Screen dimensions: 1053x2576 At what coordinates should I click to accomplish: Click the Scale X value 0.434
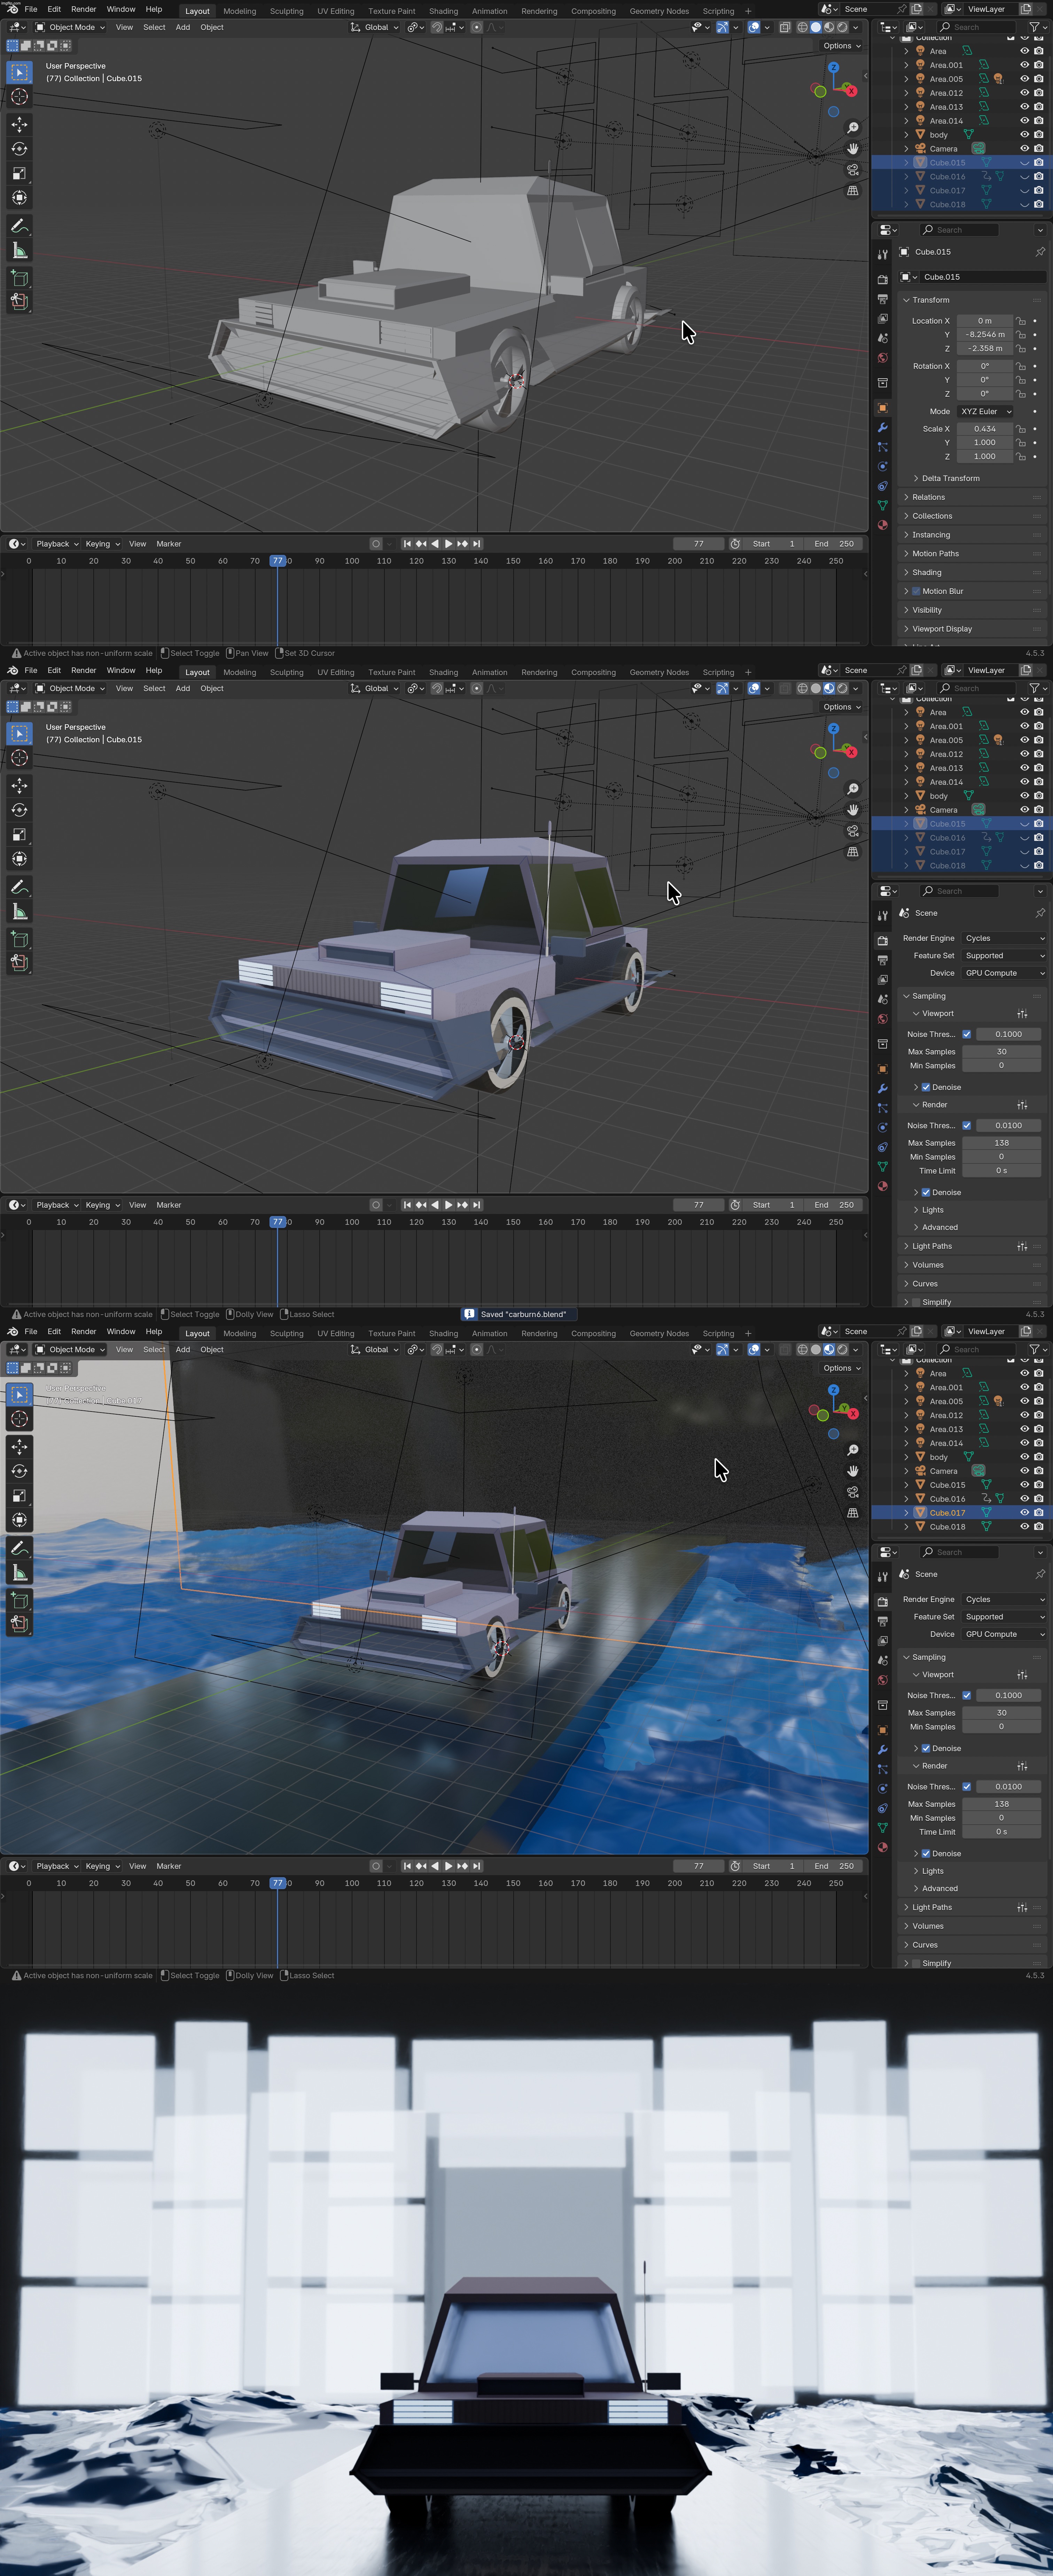985,429
